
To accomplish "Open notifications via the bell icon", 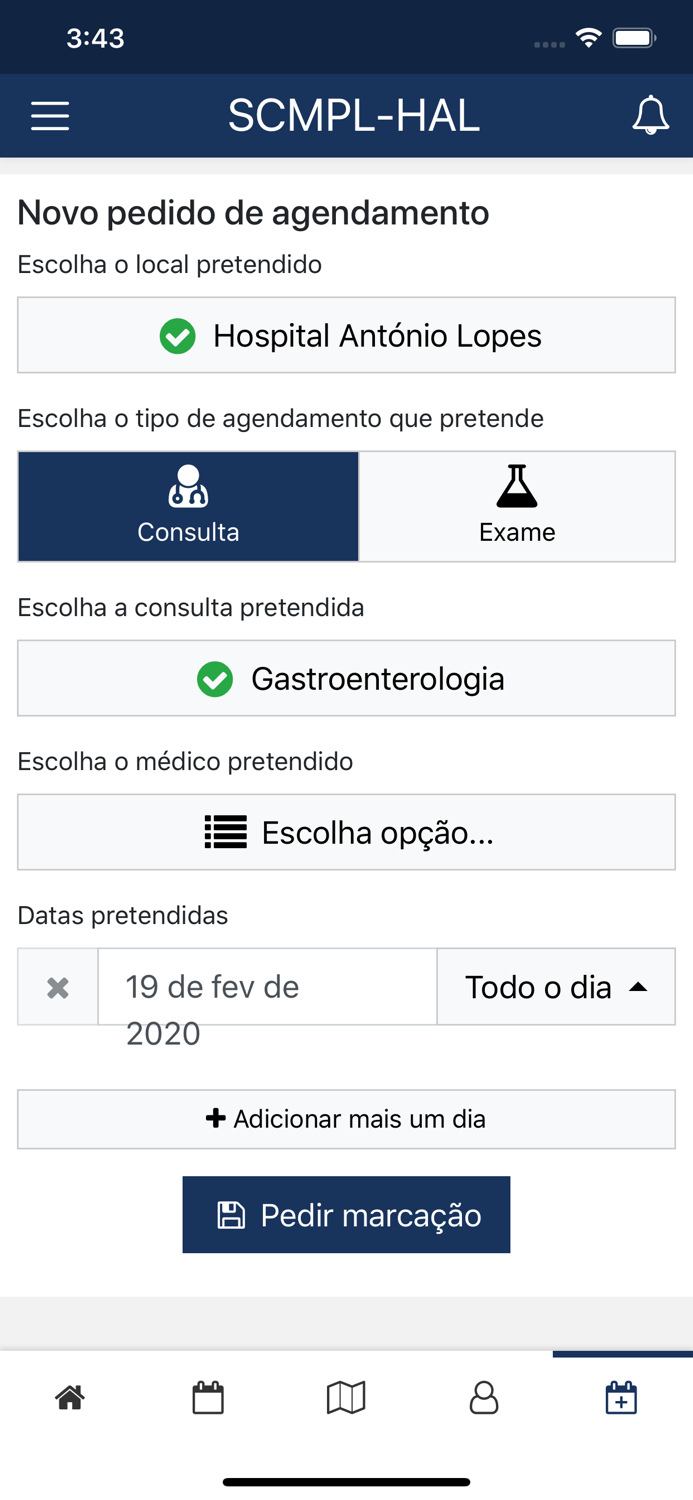I will point(651,115).
